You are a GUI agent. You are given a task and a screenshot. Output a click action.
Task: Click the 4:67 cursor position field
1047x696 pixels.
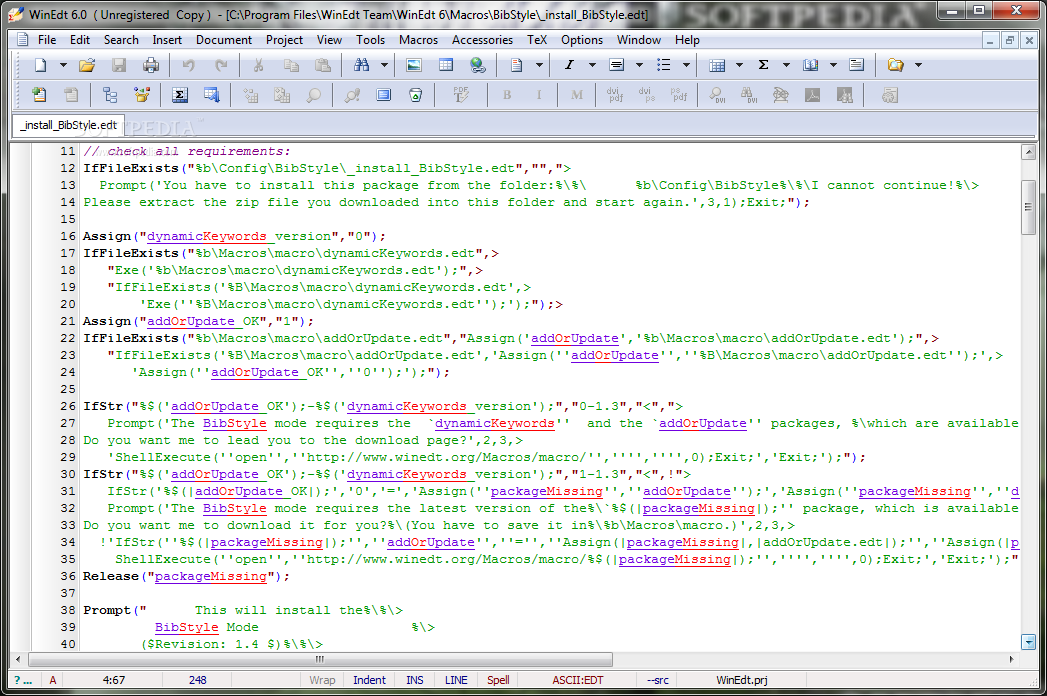[x=114, y=680]
